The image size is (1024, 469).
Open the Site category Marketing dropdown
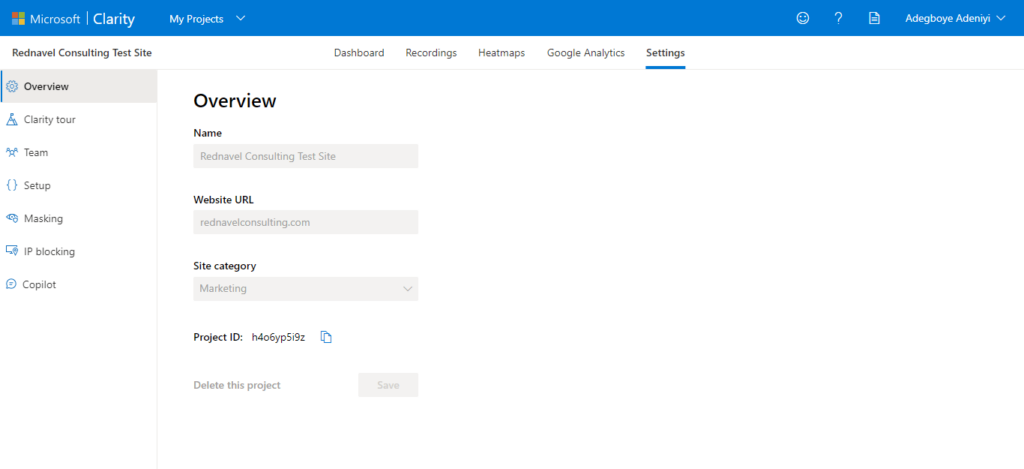click(306, 289)
